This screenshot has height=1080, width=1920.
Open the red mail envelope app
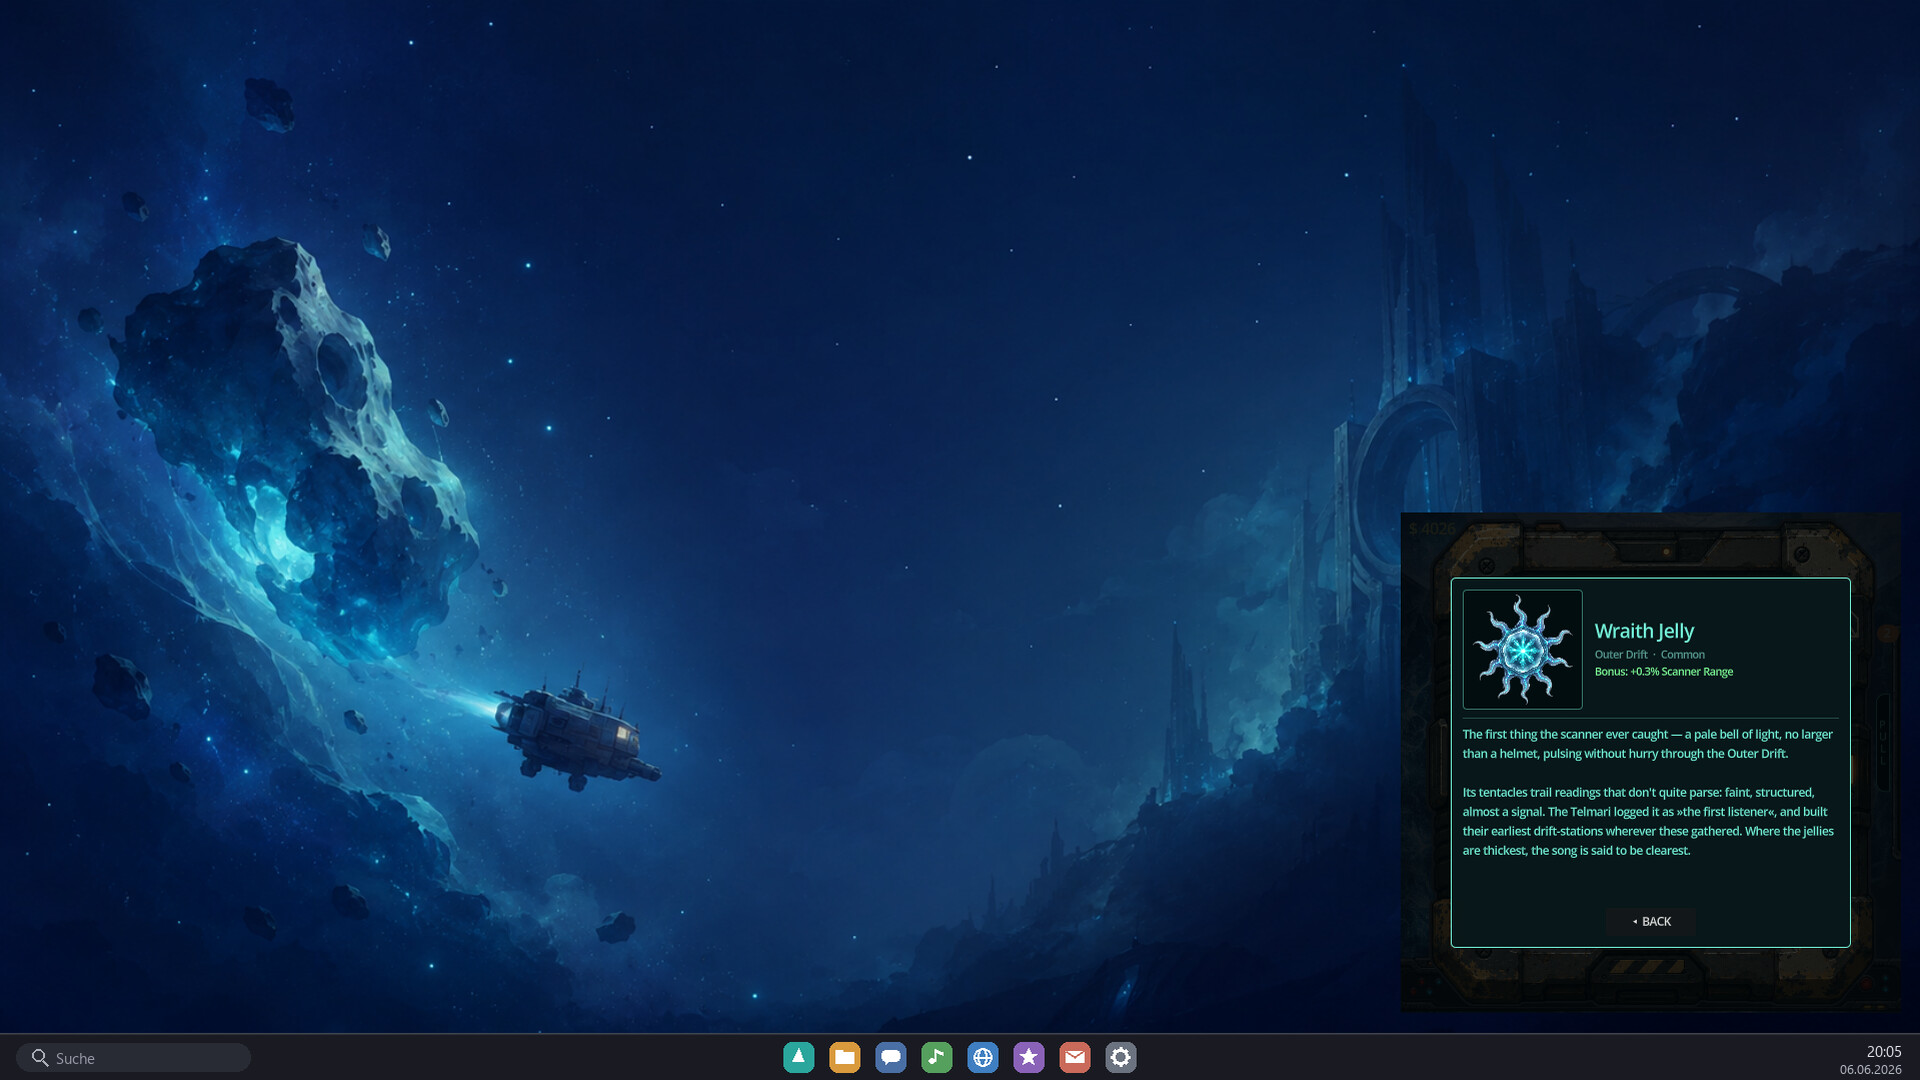(1074, 1057)
